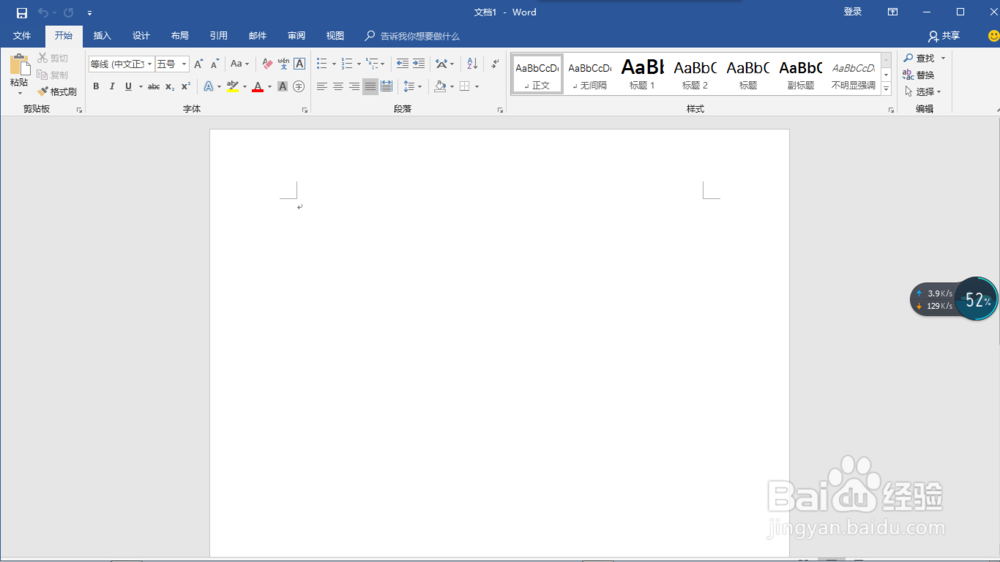Viewport: 1000px width, 562px height.
Task: Open the Change Case (Aa) dropdown
Action: click(x=240, y=64)
